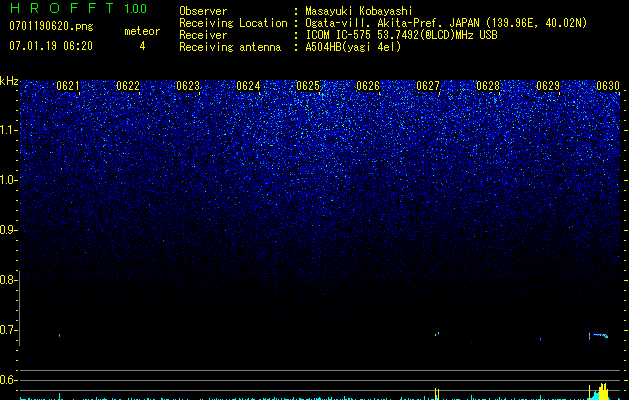Click the 0.6 kHz axis label
This screenshot has height=400, width=629.
[7, 380]
